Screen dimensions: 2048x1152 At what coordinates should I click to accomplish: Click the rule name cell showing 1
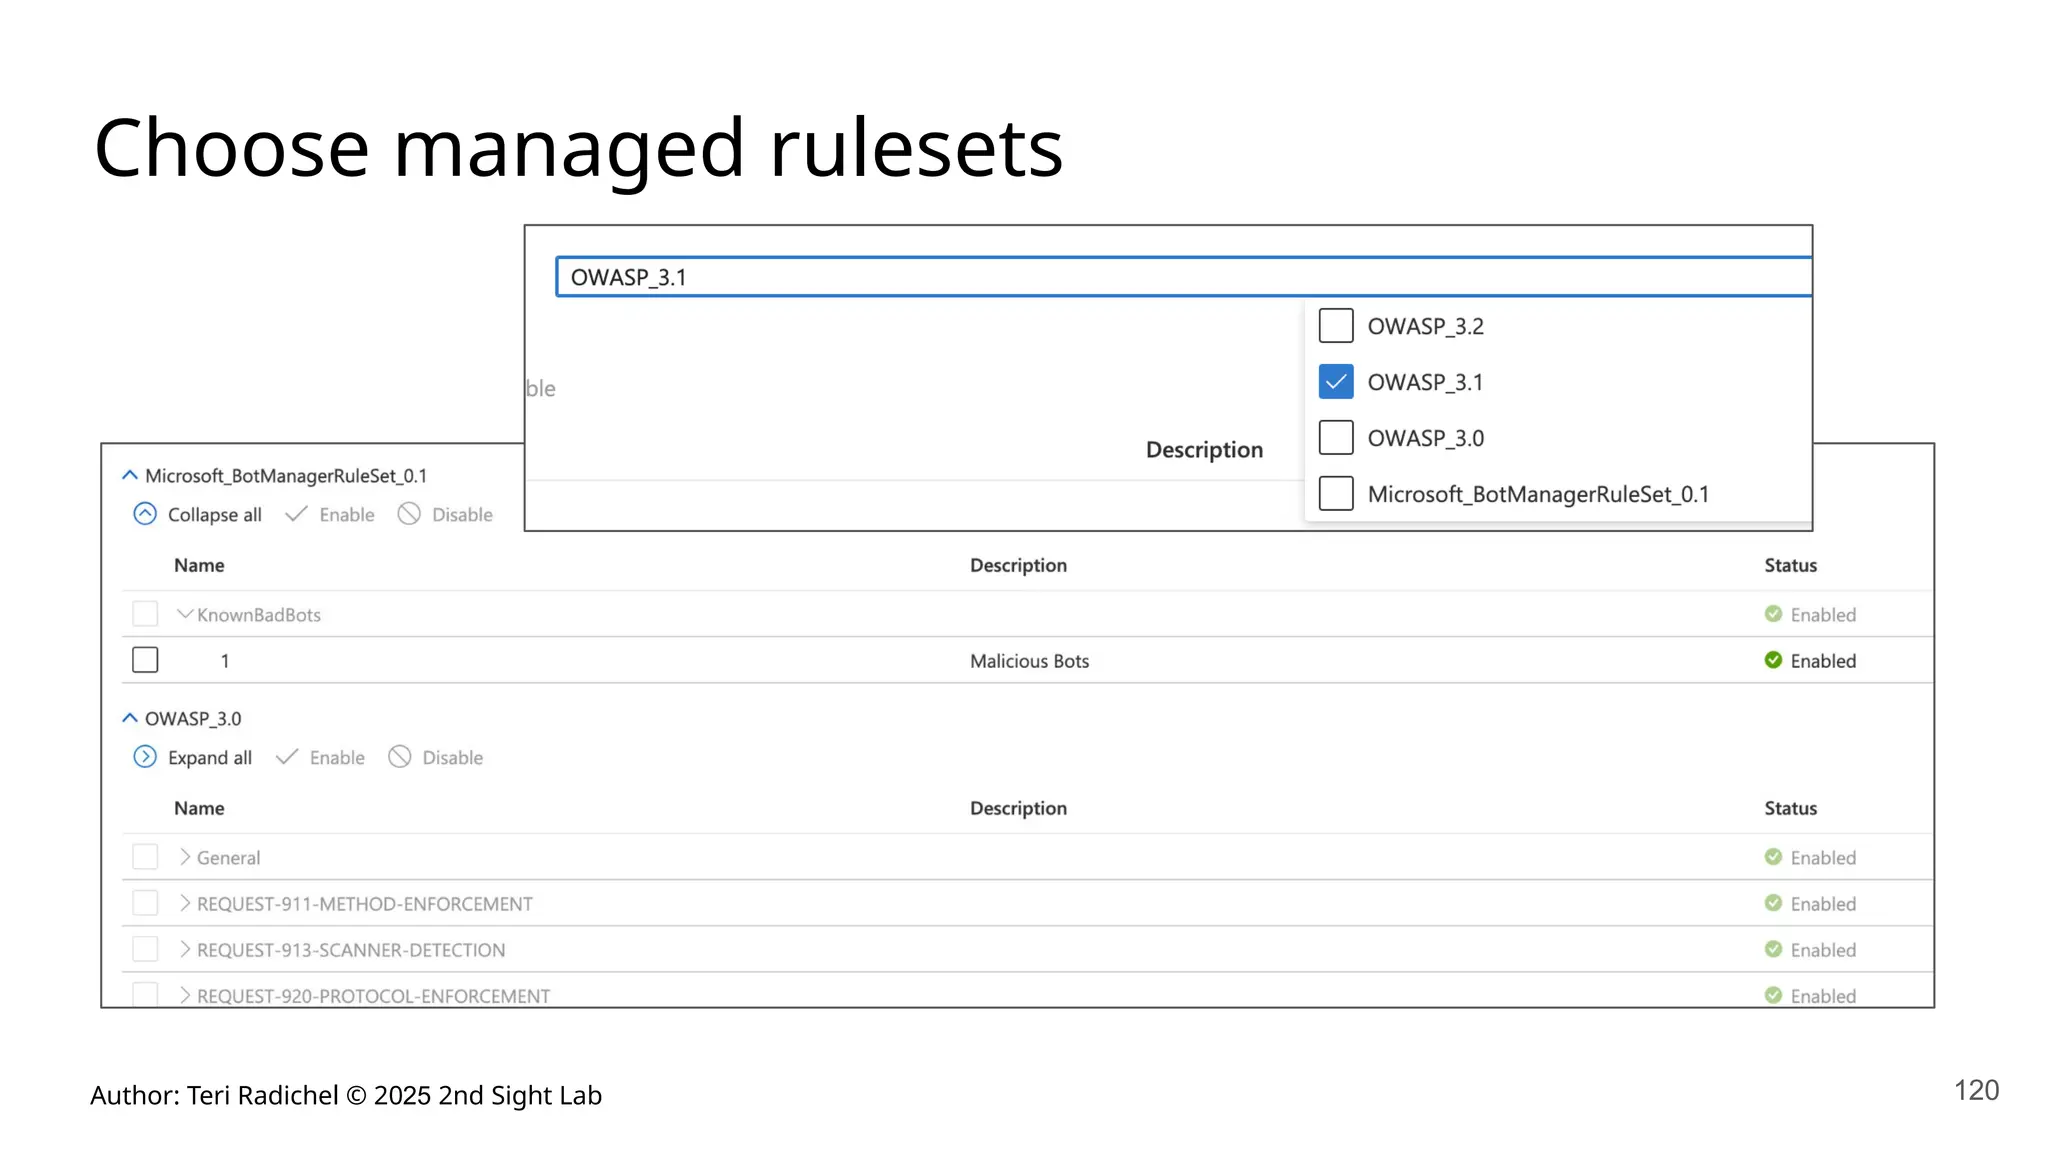(225, 661)
